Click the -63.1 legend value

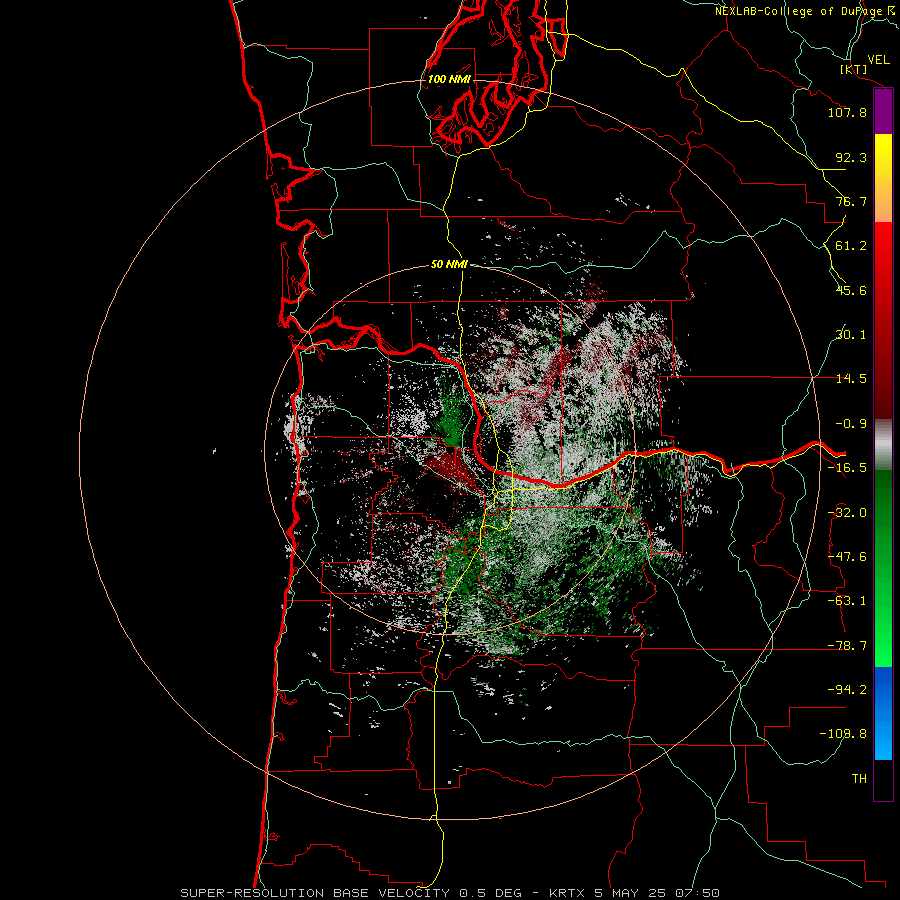(847, 601)
